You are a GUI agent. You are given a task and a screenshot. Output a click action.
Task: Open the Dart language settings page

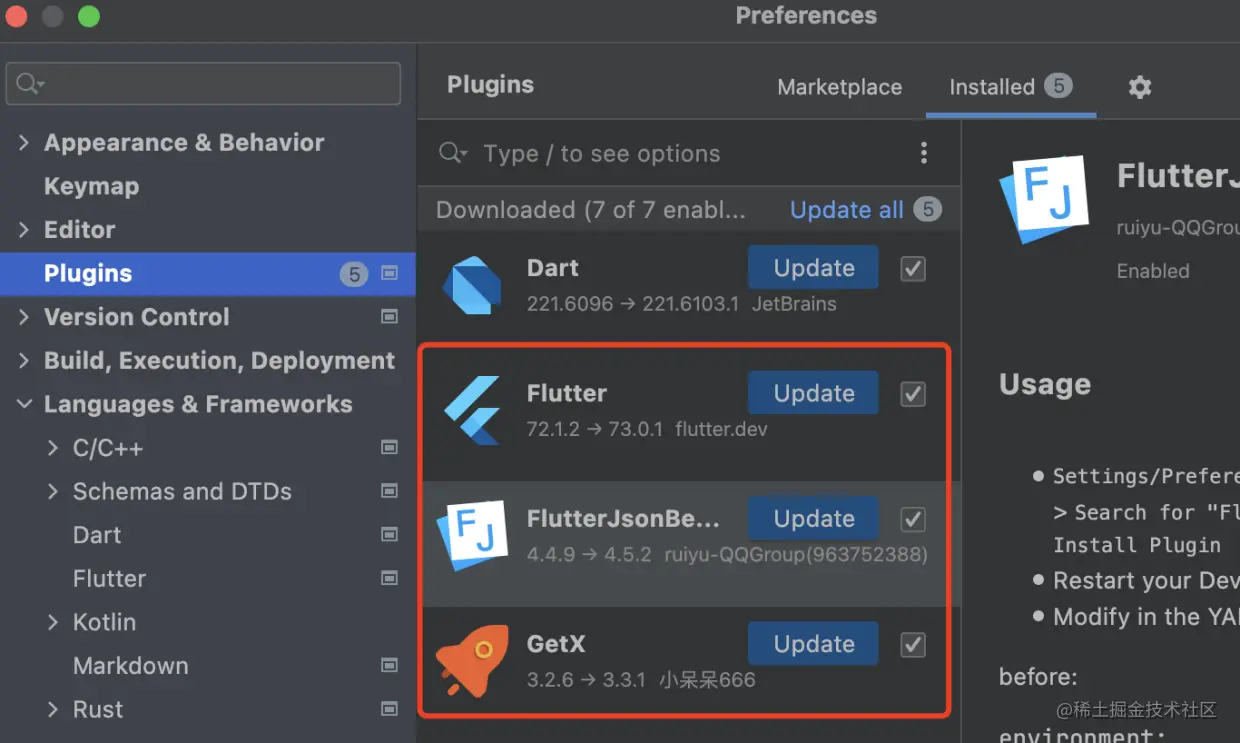pos(97,535)
